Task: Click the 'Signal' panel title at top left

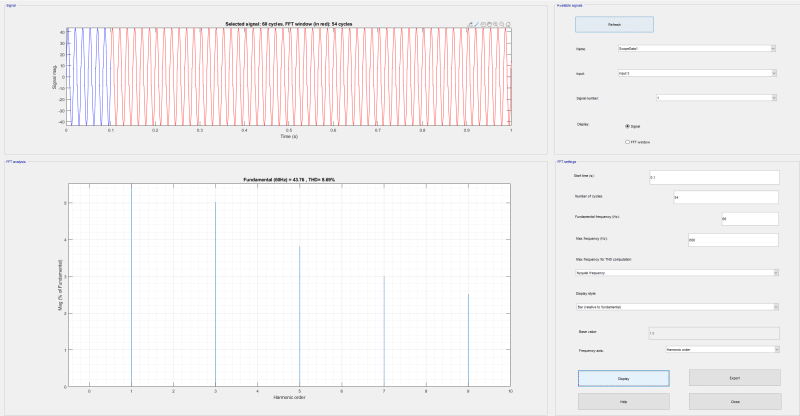Action: click(x=11, y=6)
